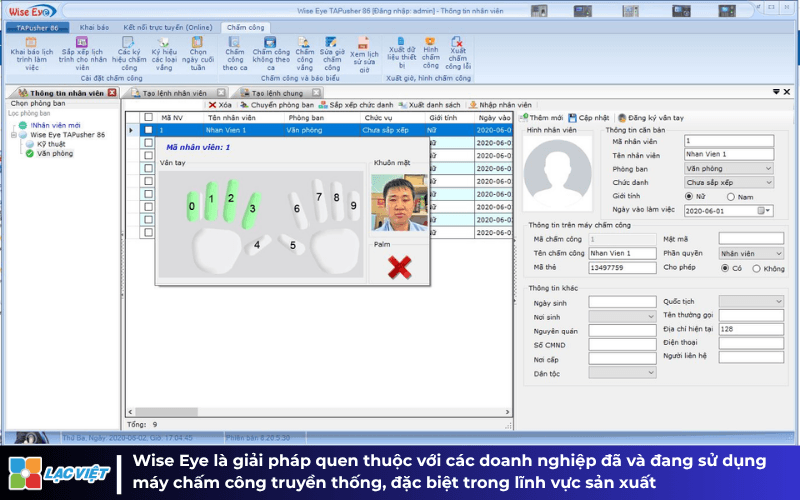Click the employee avatar placeholder image
The width and height of the screenshot is (800, 500).
click(557, 173)
